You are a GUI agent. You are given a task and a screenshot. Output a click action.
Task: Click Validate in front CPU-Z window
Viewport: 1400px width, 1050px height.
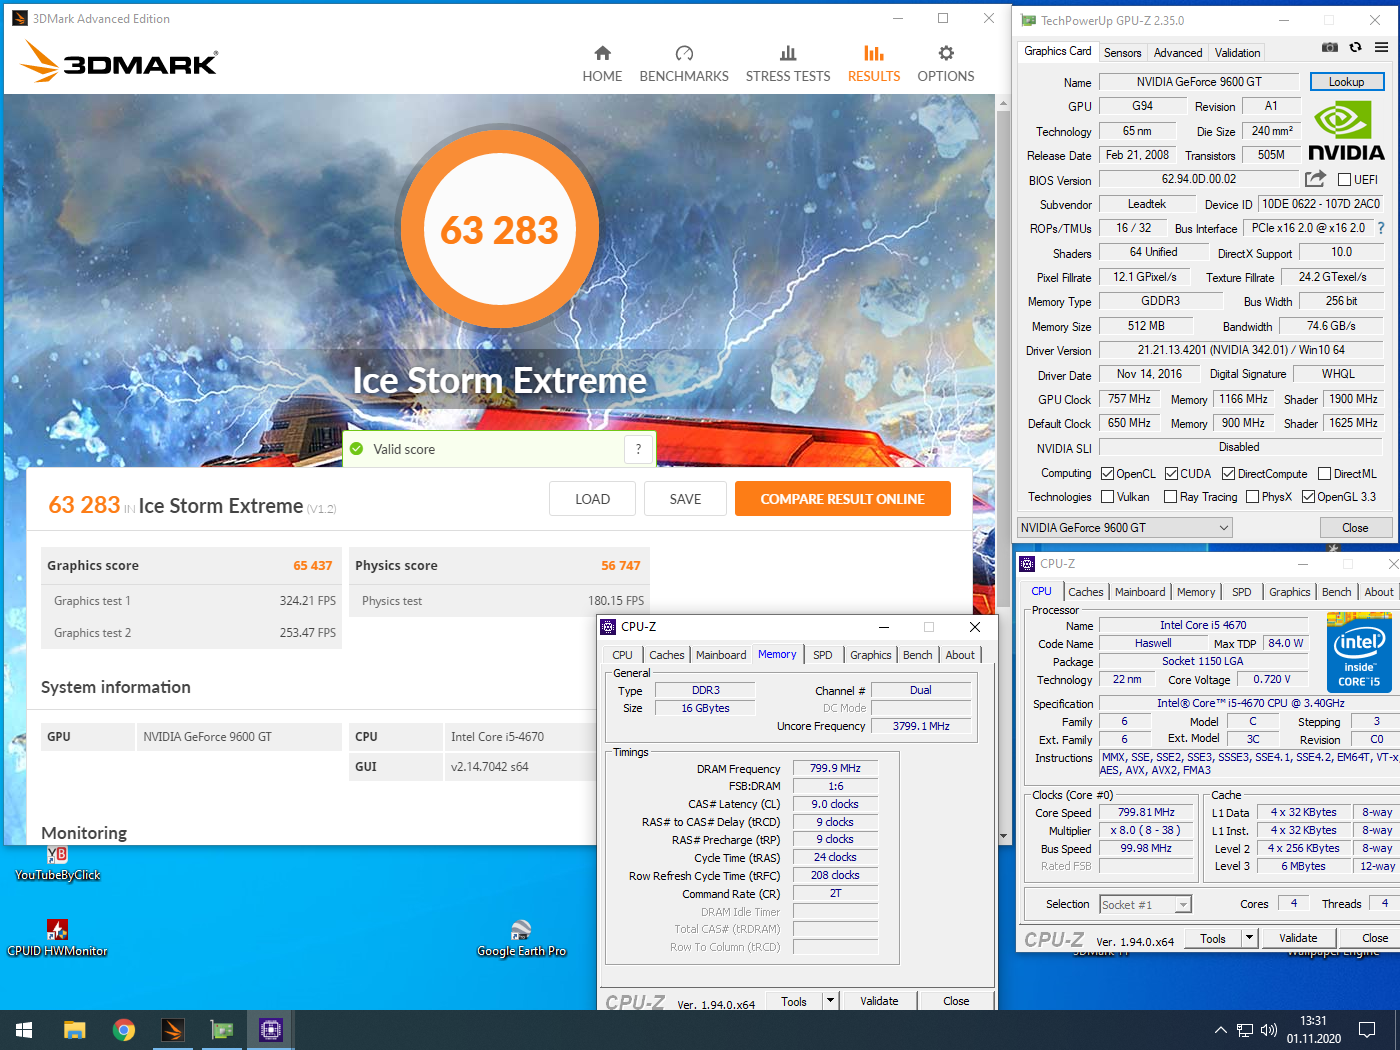(879, 1001)
